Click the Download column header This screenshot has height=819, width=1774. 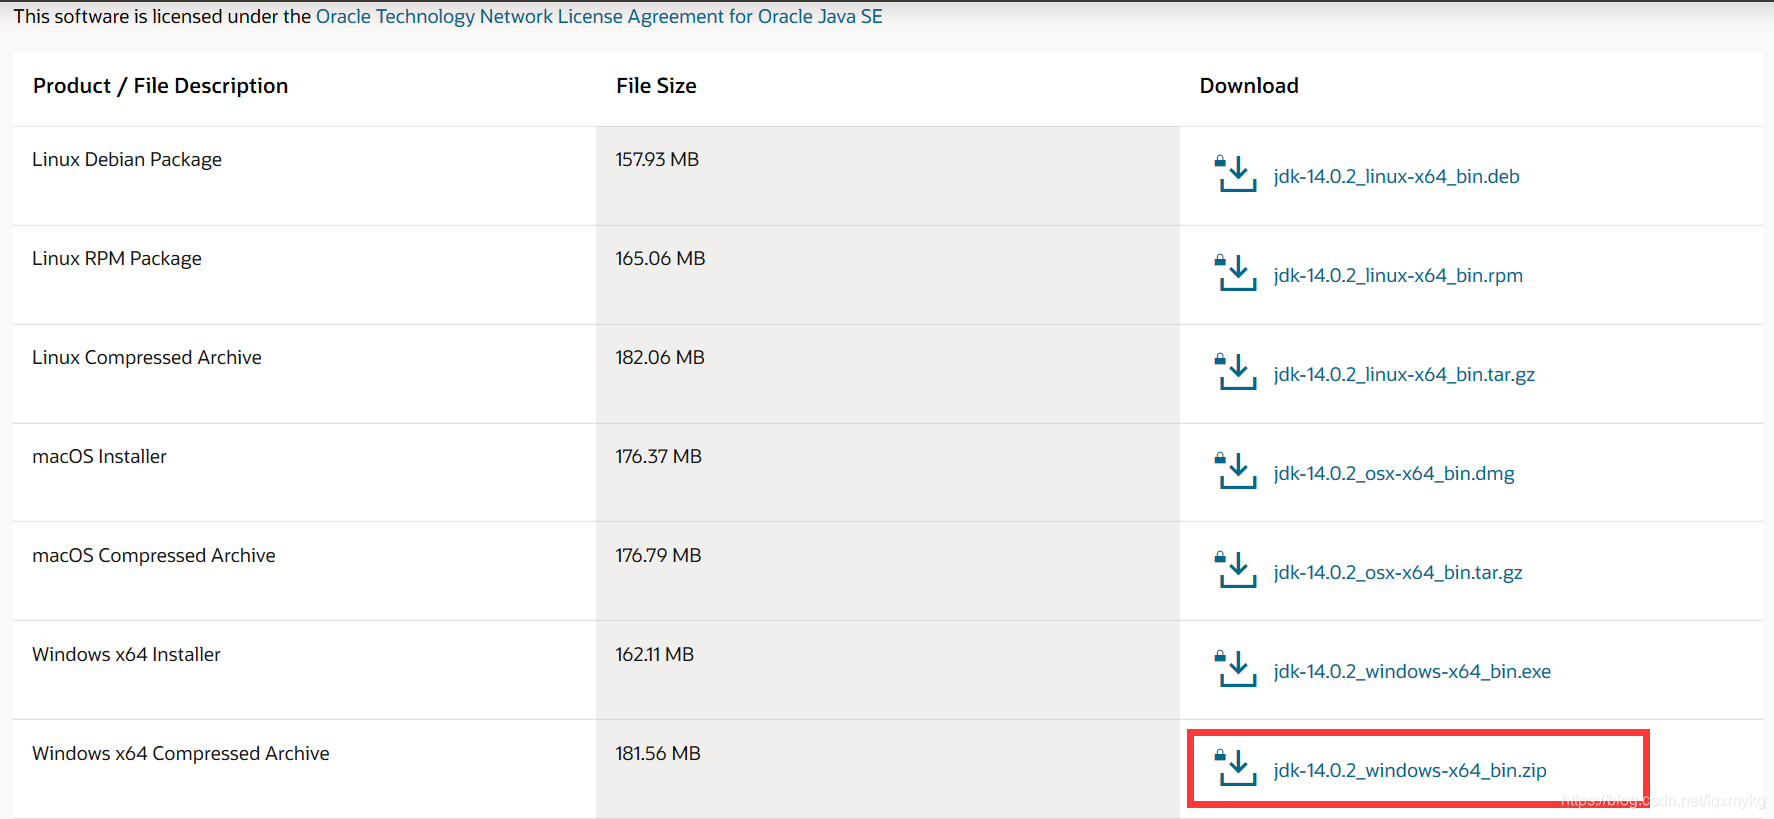(1249, 86)
